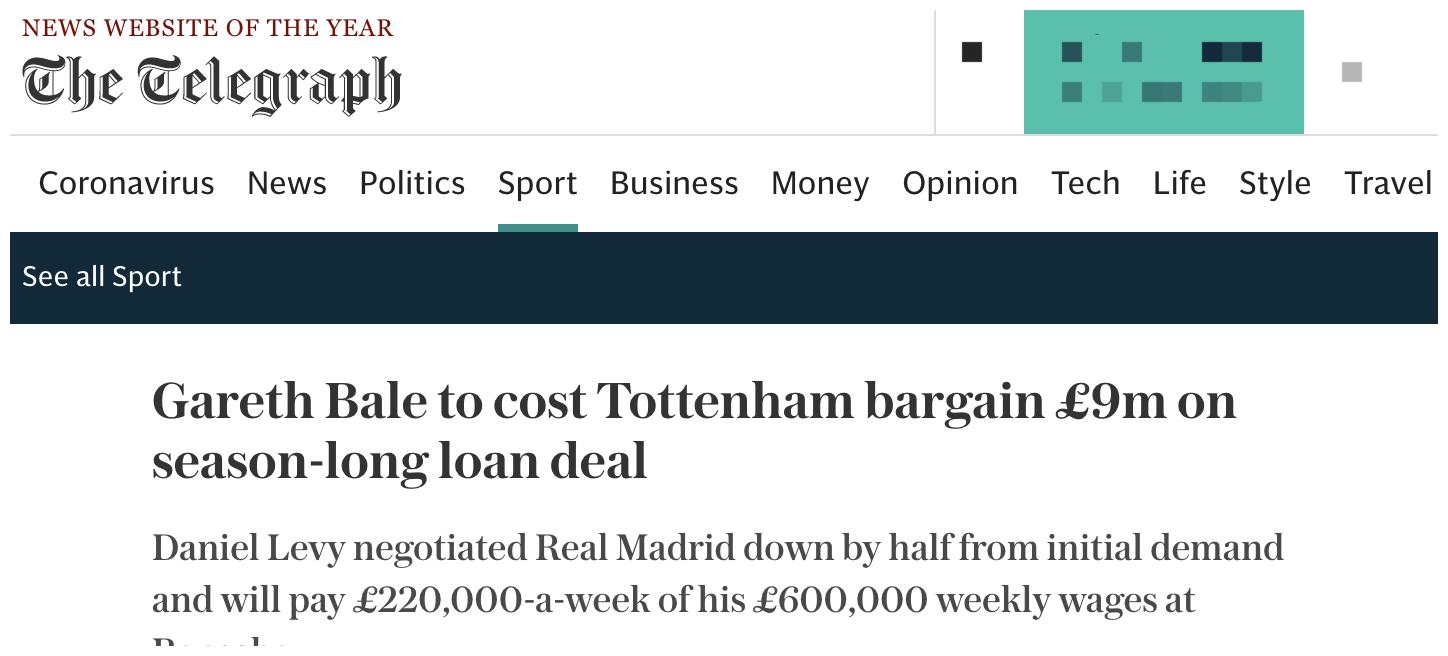Screen dimensions: 1448x656
Task: Go to the Tech section
Action: pyautogui.click(x=1085, y=183)
